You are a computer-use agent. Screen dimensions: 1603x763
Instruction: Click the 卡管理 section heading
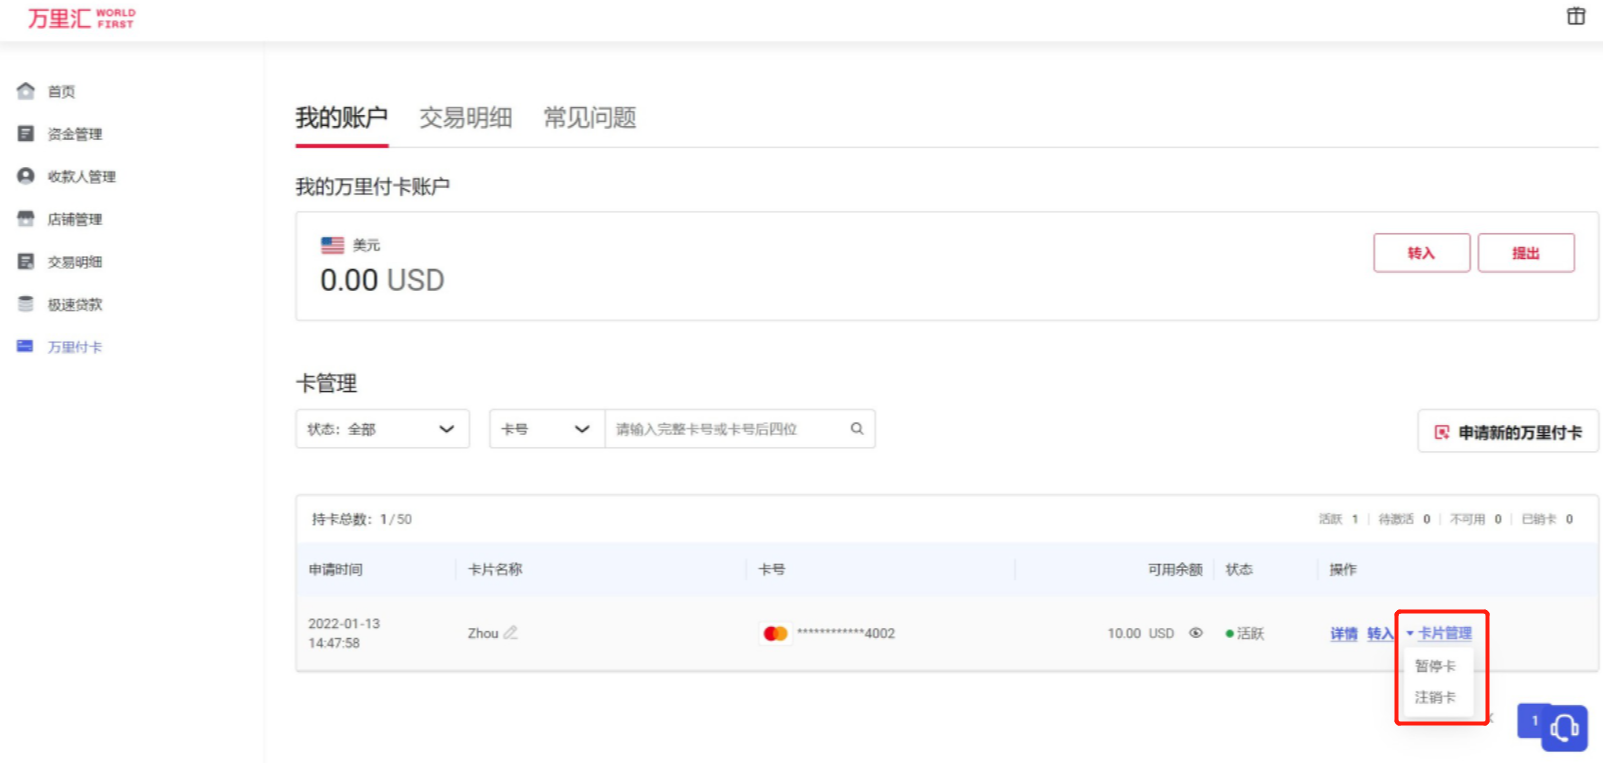point(326,383)
